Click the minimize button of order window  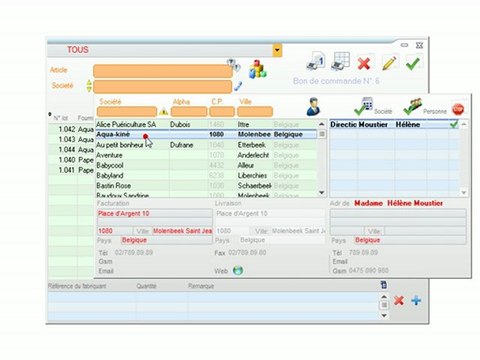pyautogui.click(x=404, y=45)
